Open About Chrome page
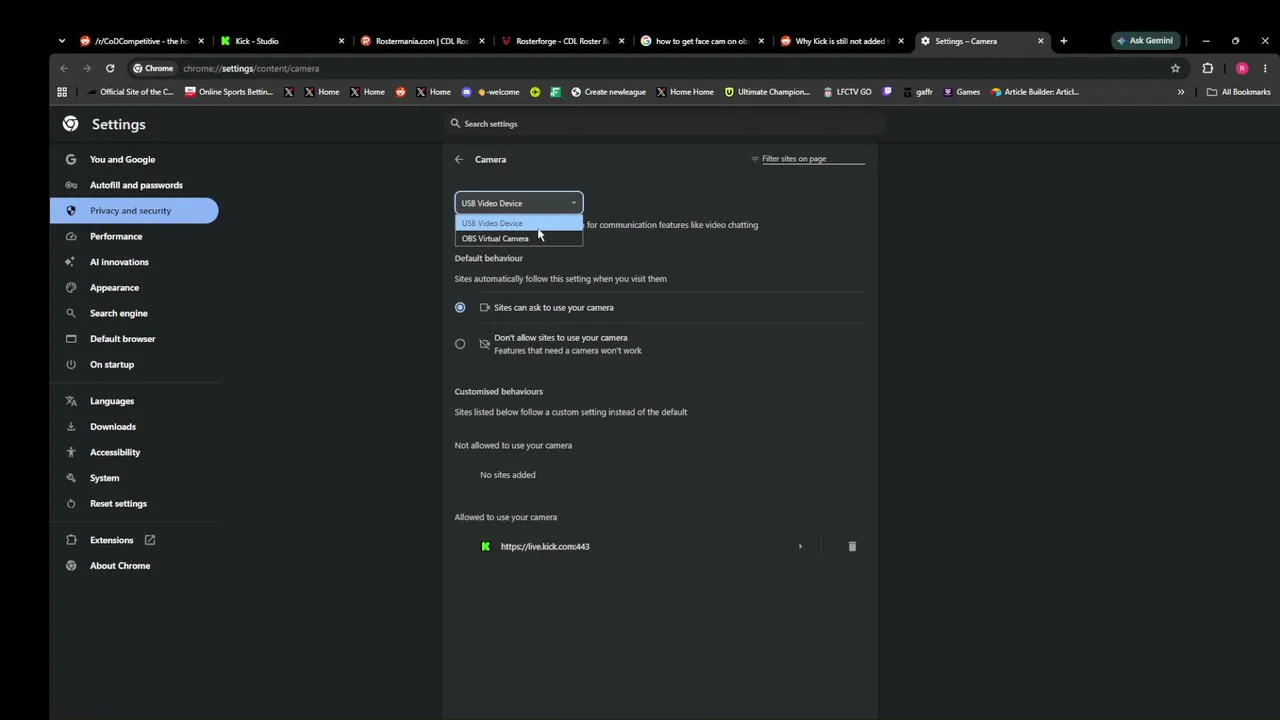 tap(119, 566)
